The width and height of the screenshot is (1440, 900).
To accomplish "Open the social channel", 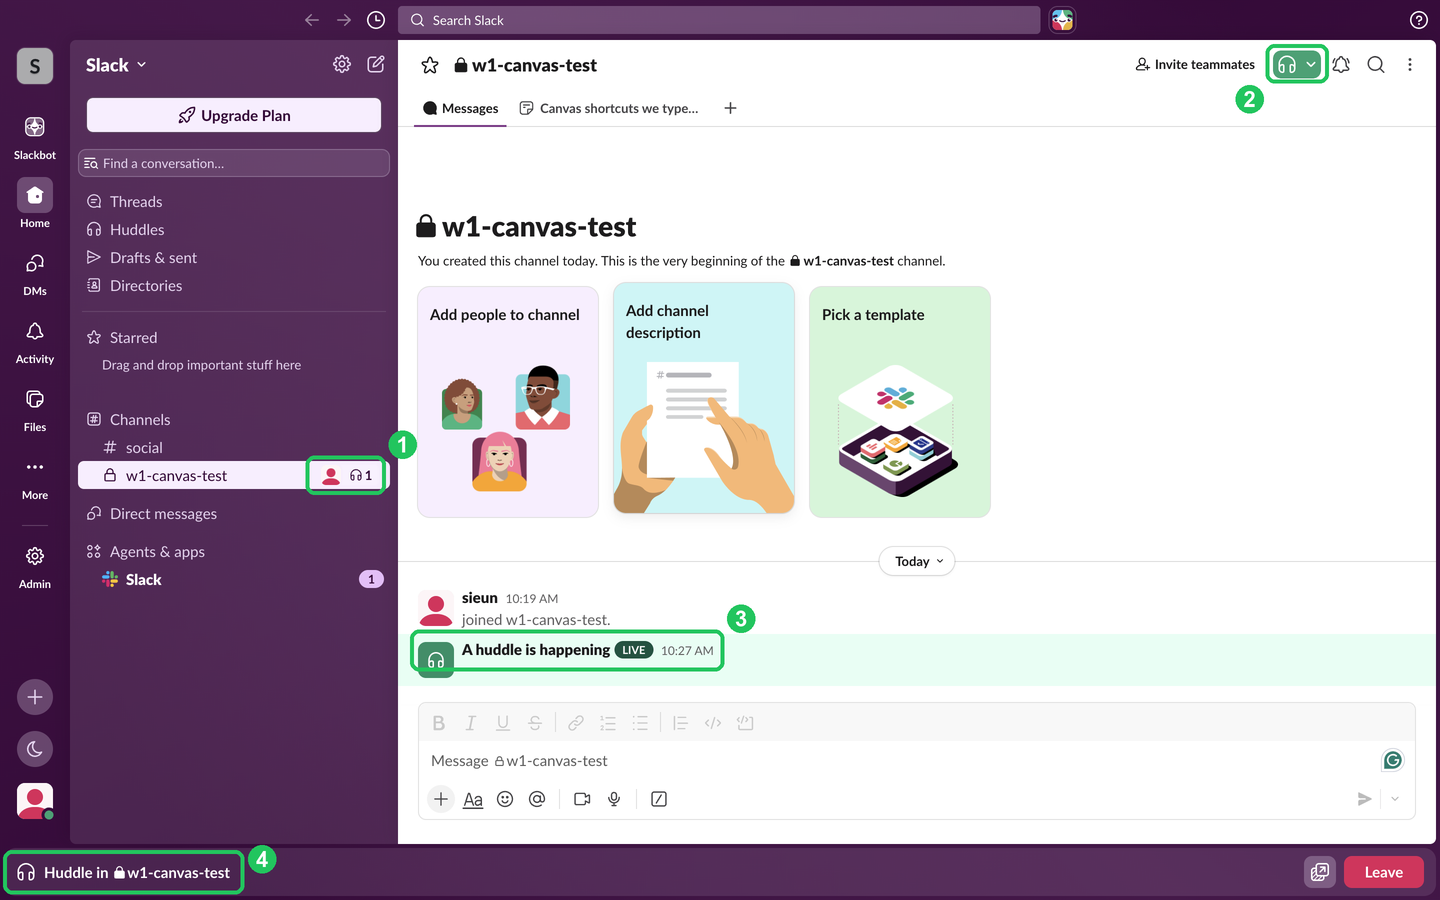I will 234,447.
